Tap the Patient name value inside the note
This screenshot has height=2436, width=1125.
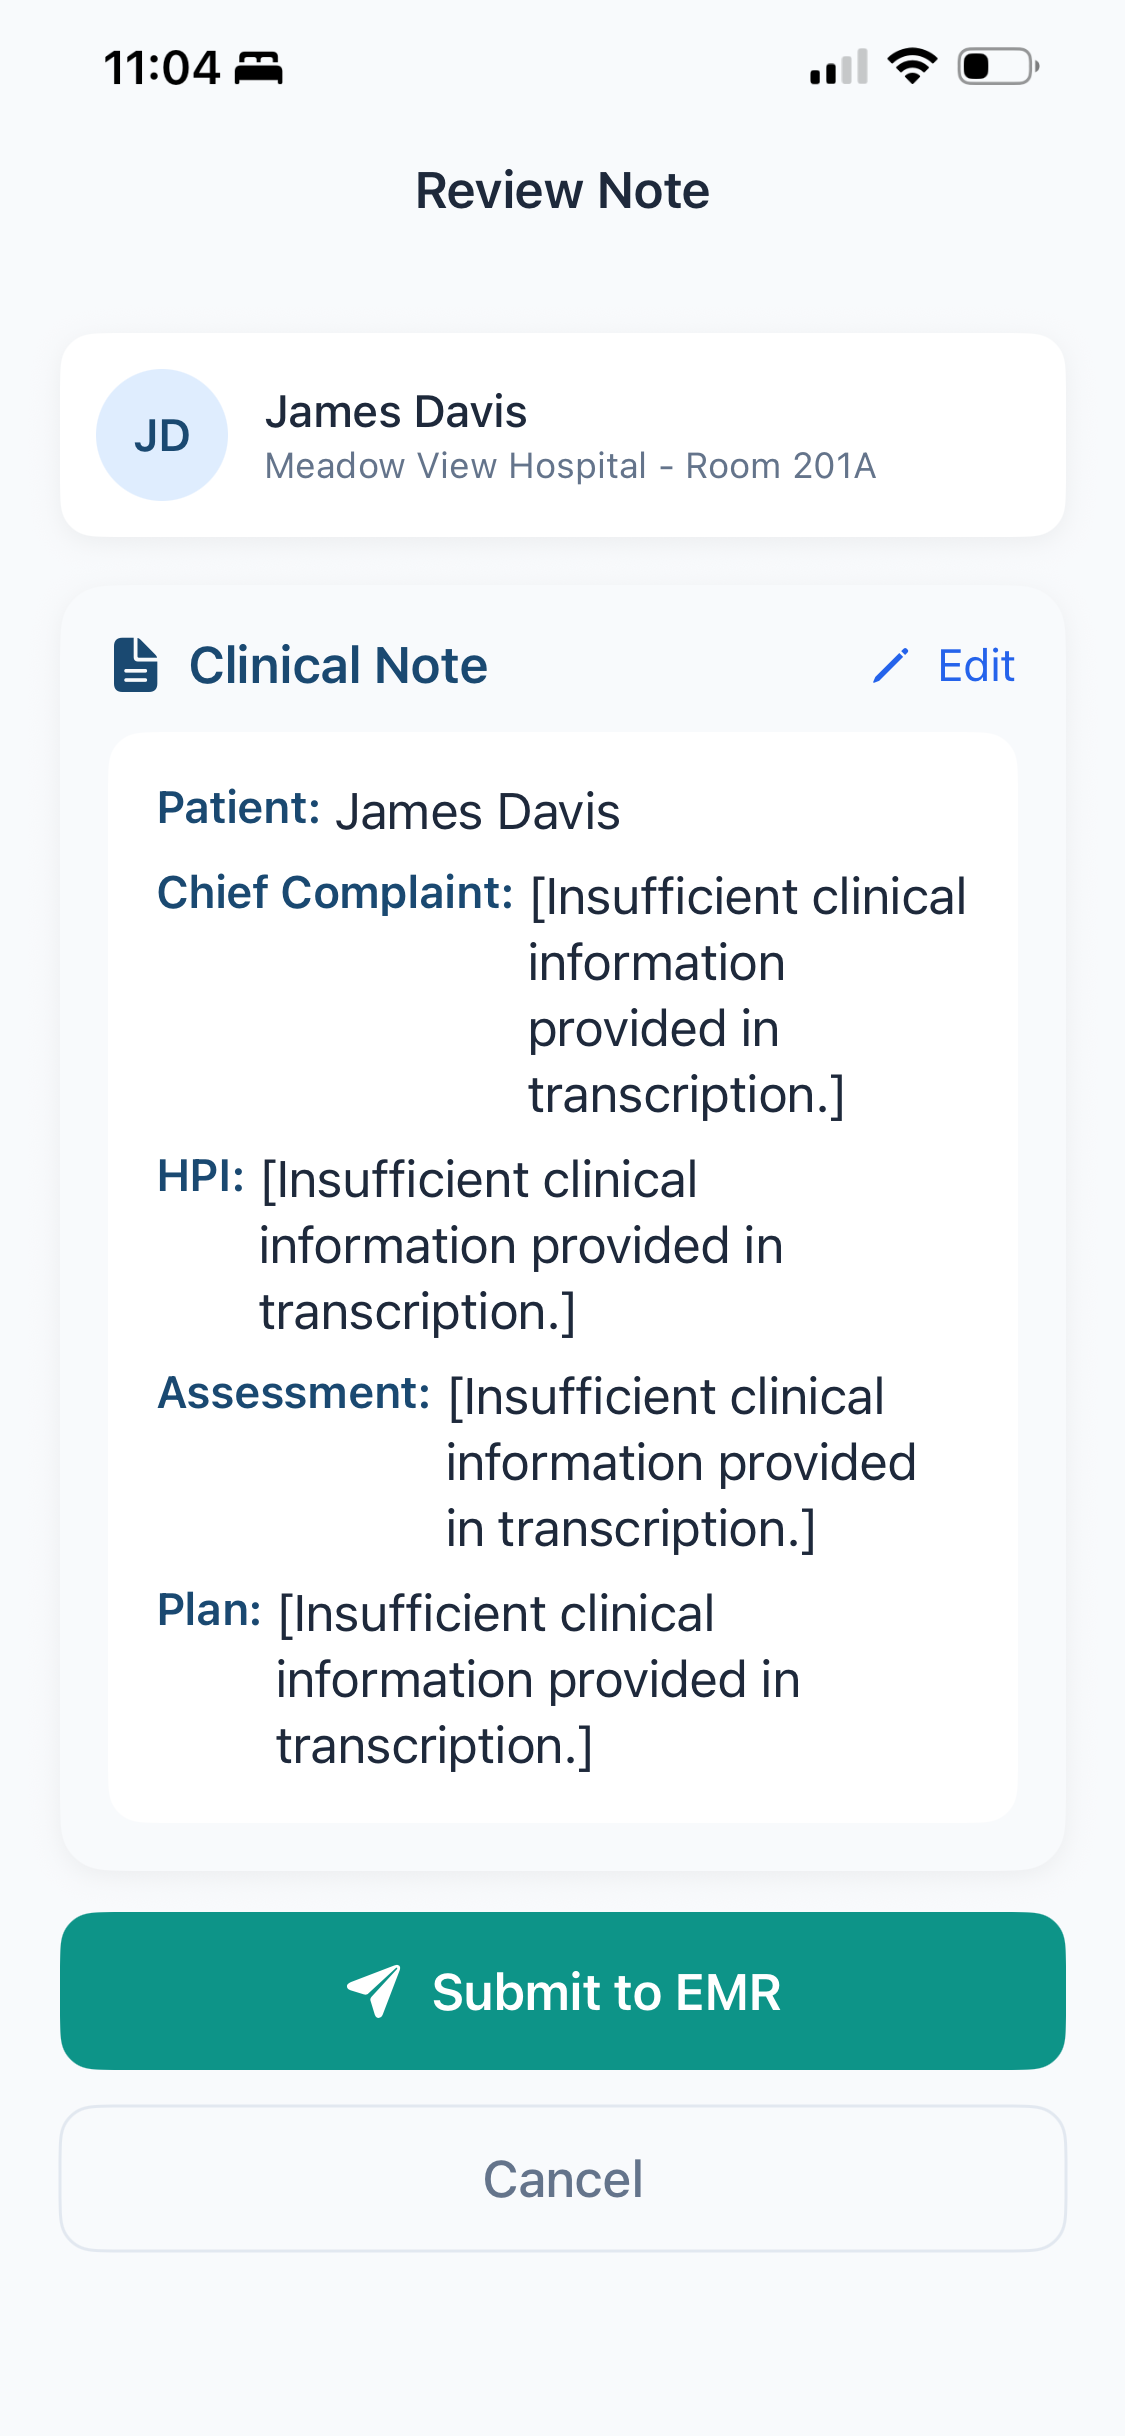click(x=479, y=810)
